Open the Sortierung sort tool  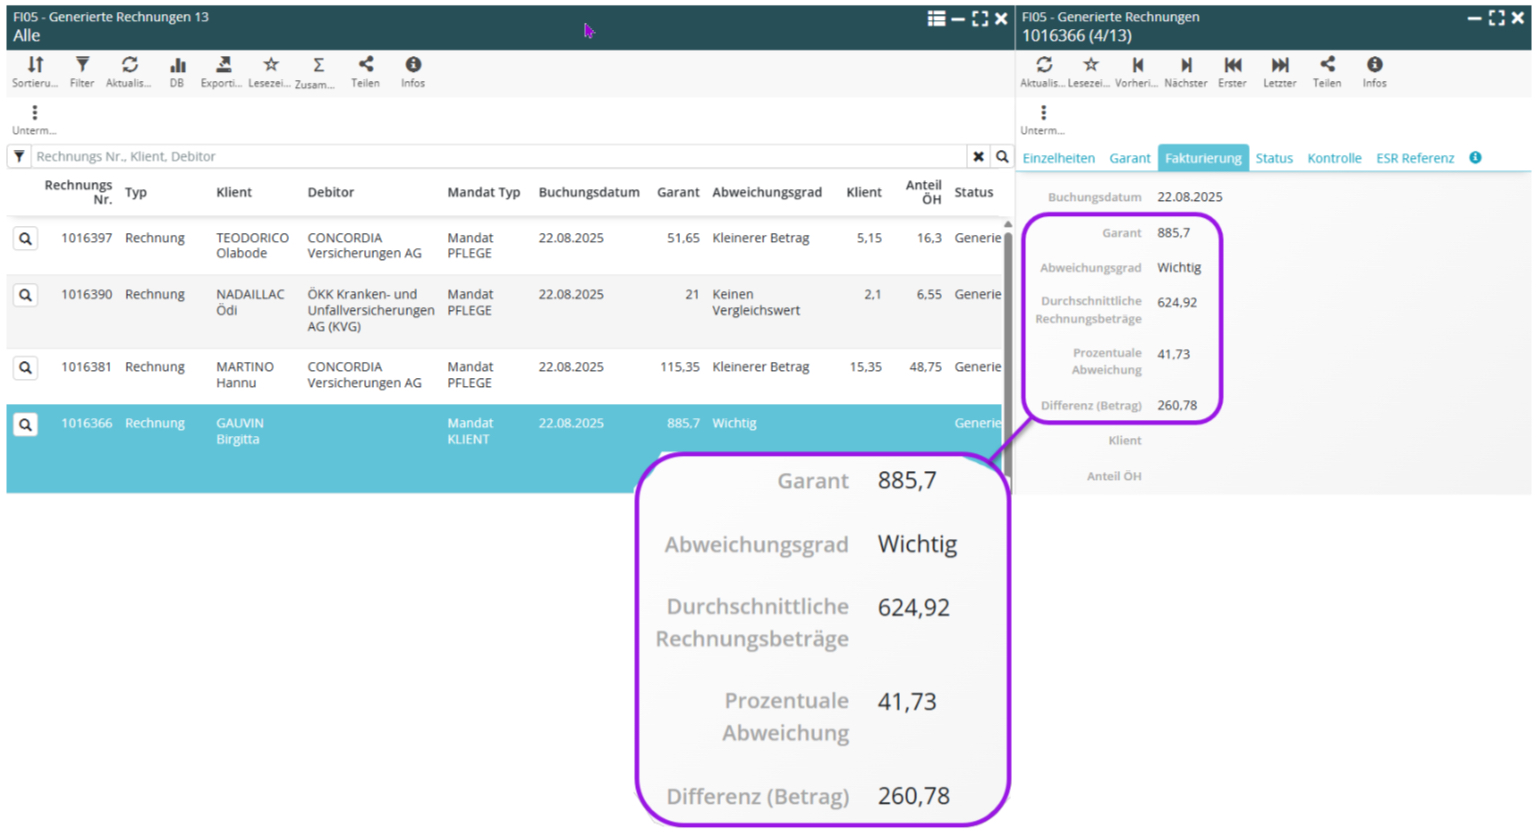[35, 72]
